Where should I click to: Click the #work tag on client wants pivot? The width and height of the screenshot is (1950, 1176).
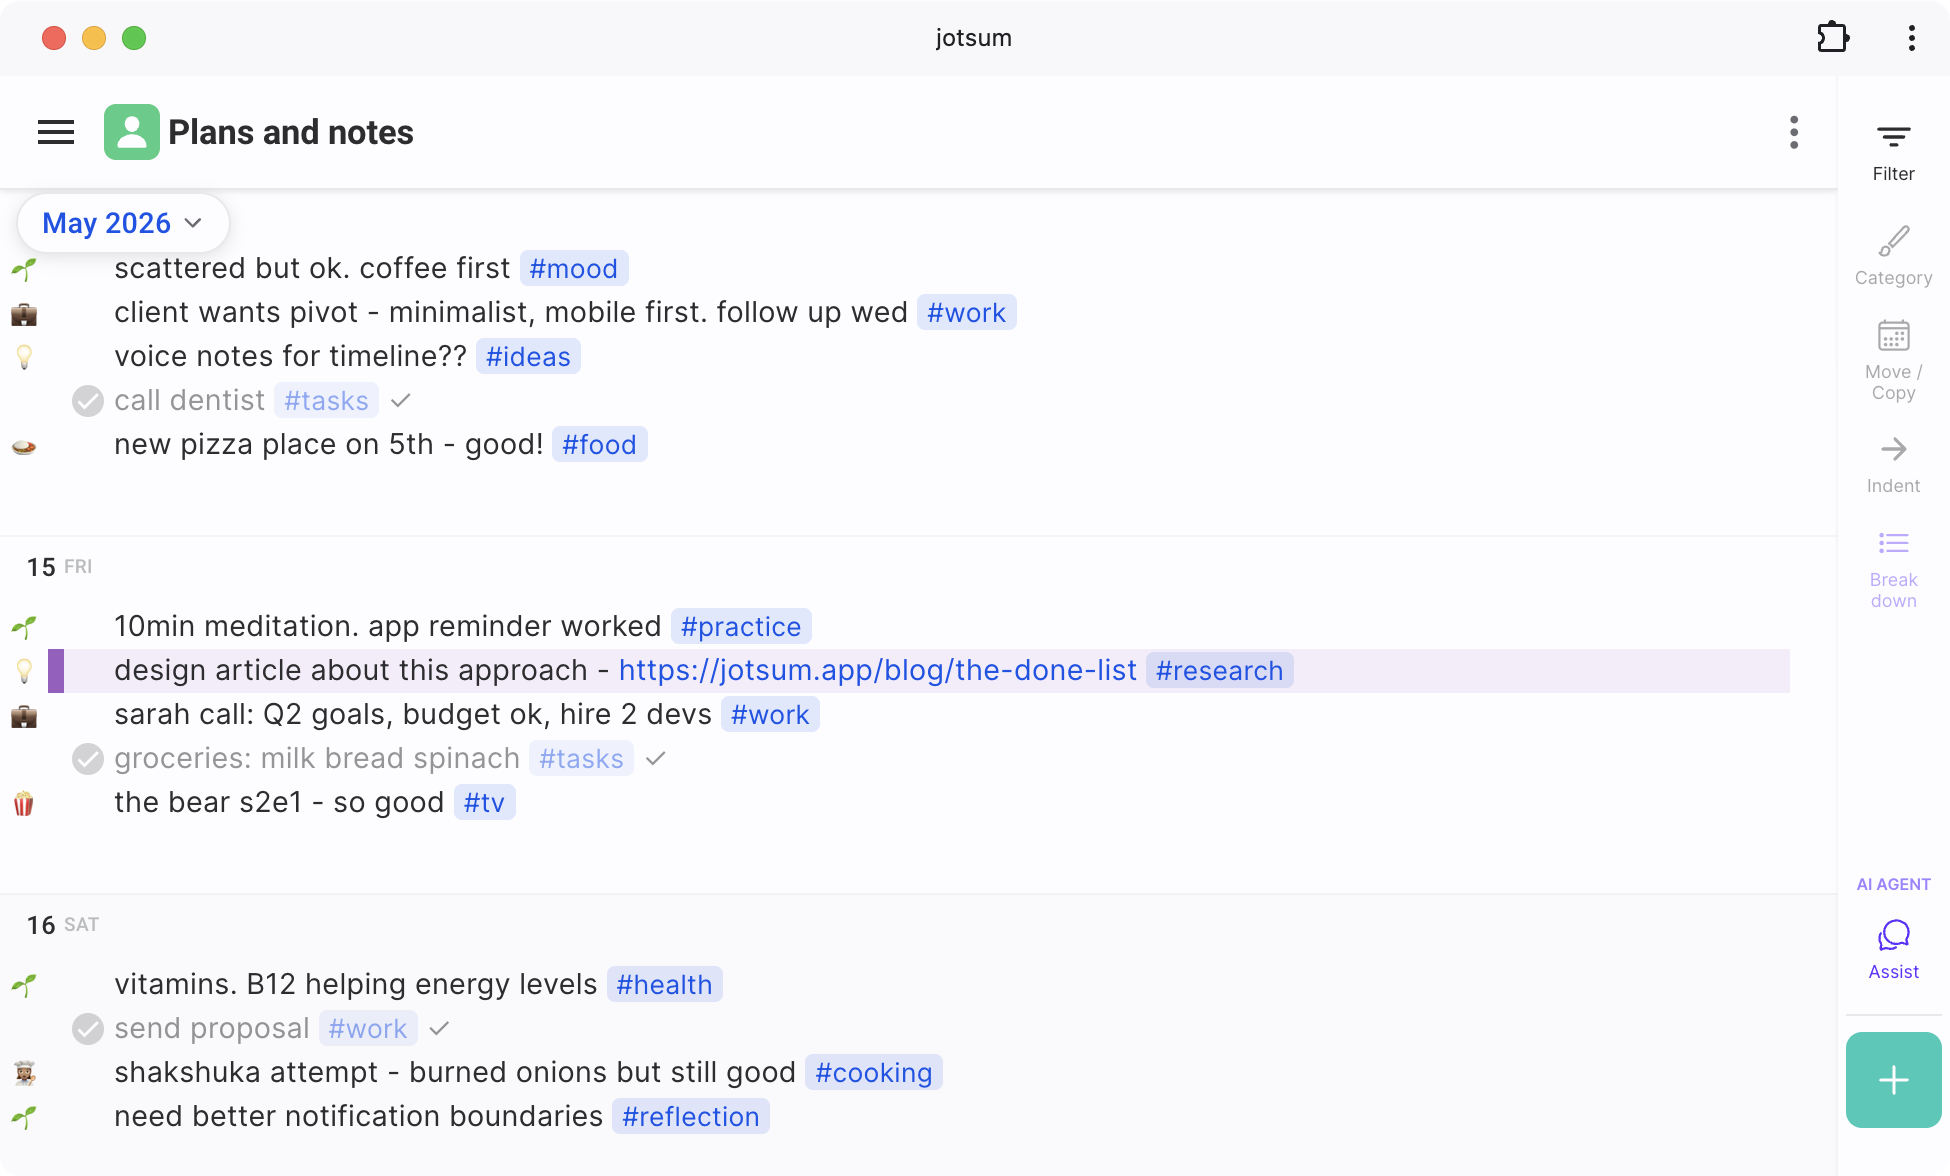click(966, 312)
